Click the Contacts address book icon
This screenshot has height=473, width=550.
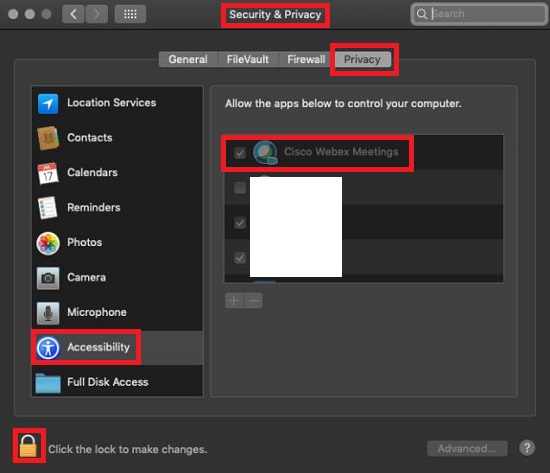click(x=48, y=138)
